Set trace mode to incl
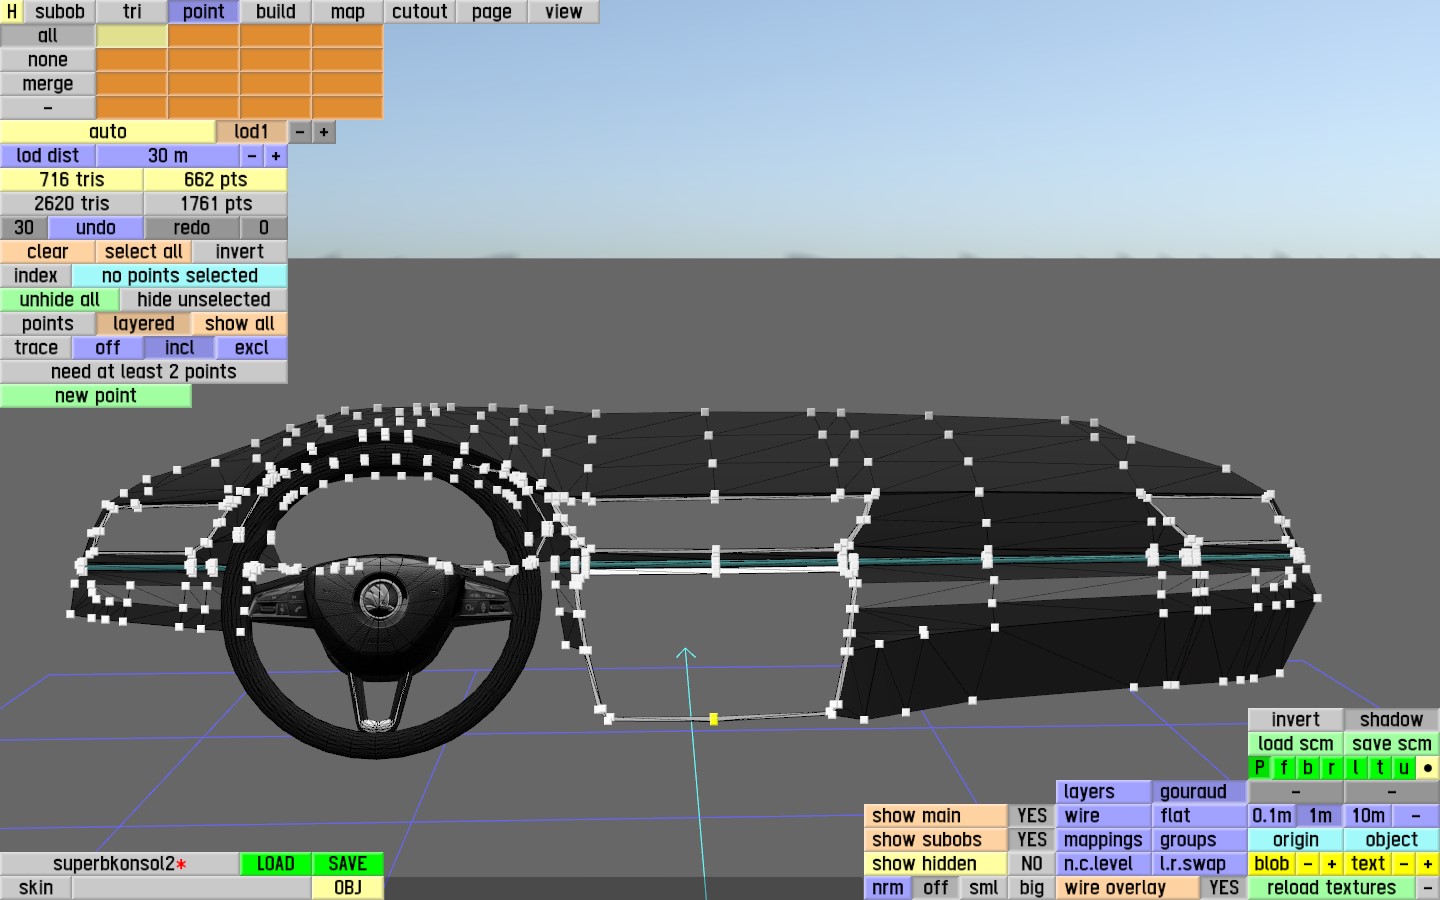 [180, 348]
